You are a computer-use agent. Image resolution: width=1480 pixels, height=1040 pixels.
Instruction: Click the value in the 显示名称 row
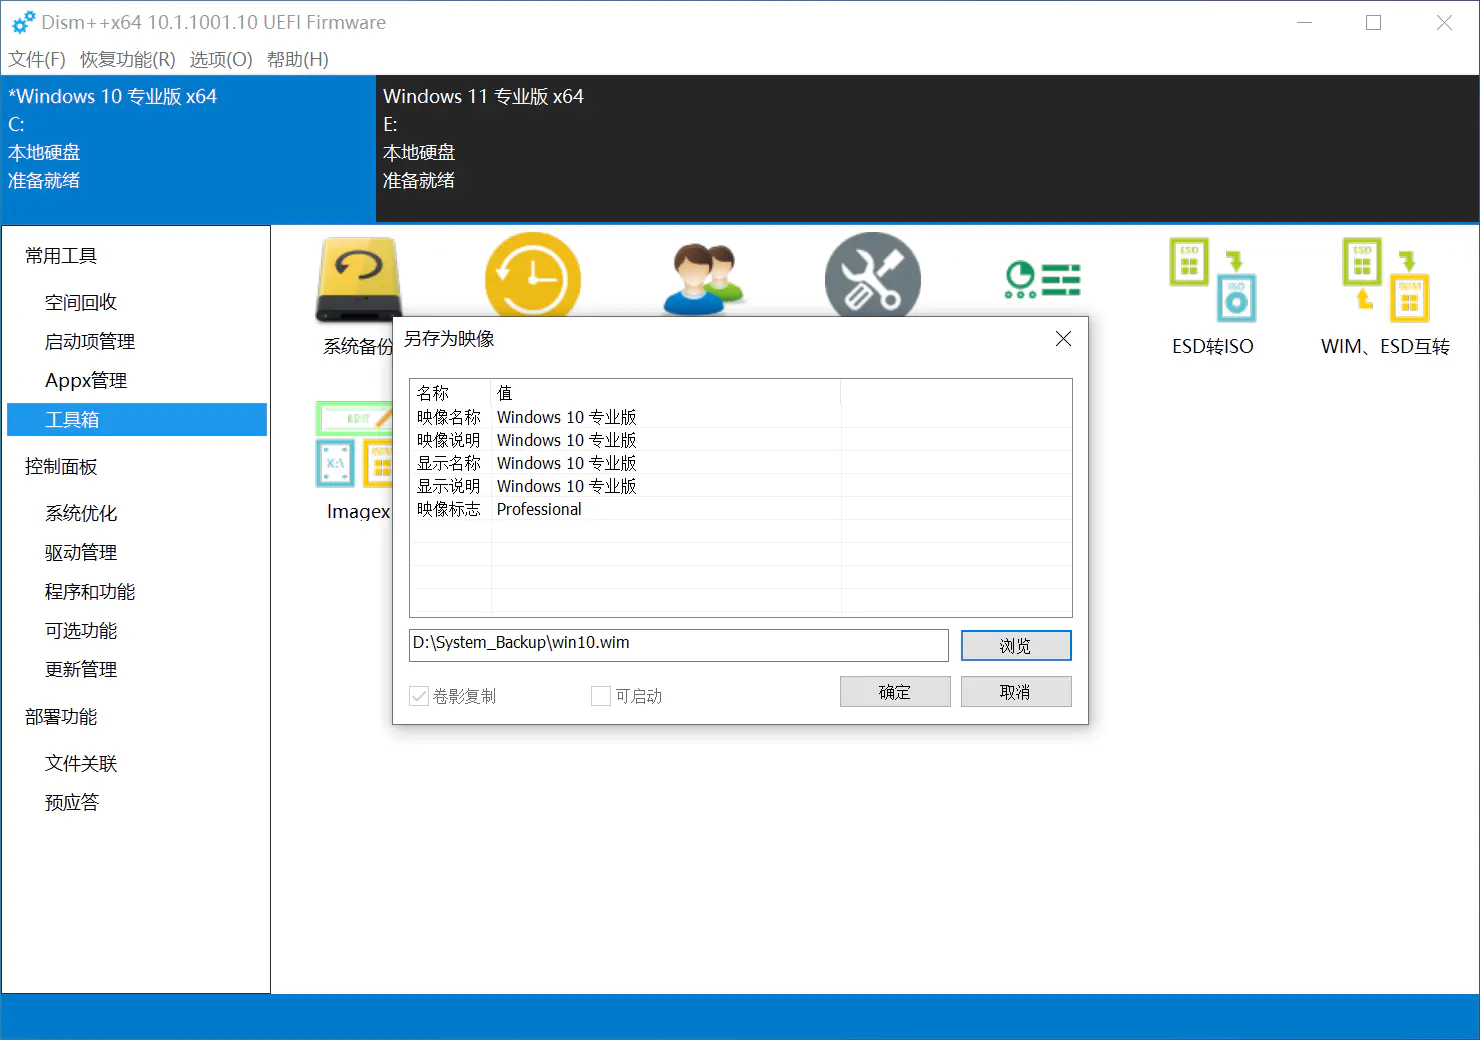(567, 463)
